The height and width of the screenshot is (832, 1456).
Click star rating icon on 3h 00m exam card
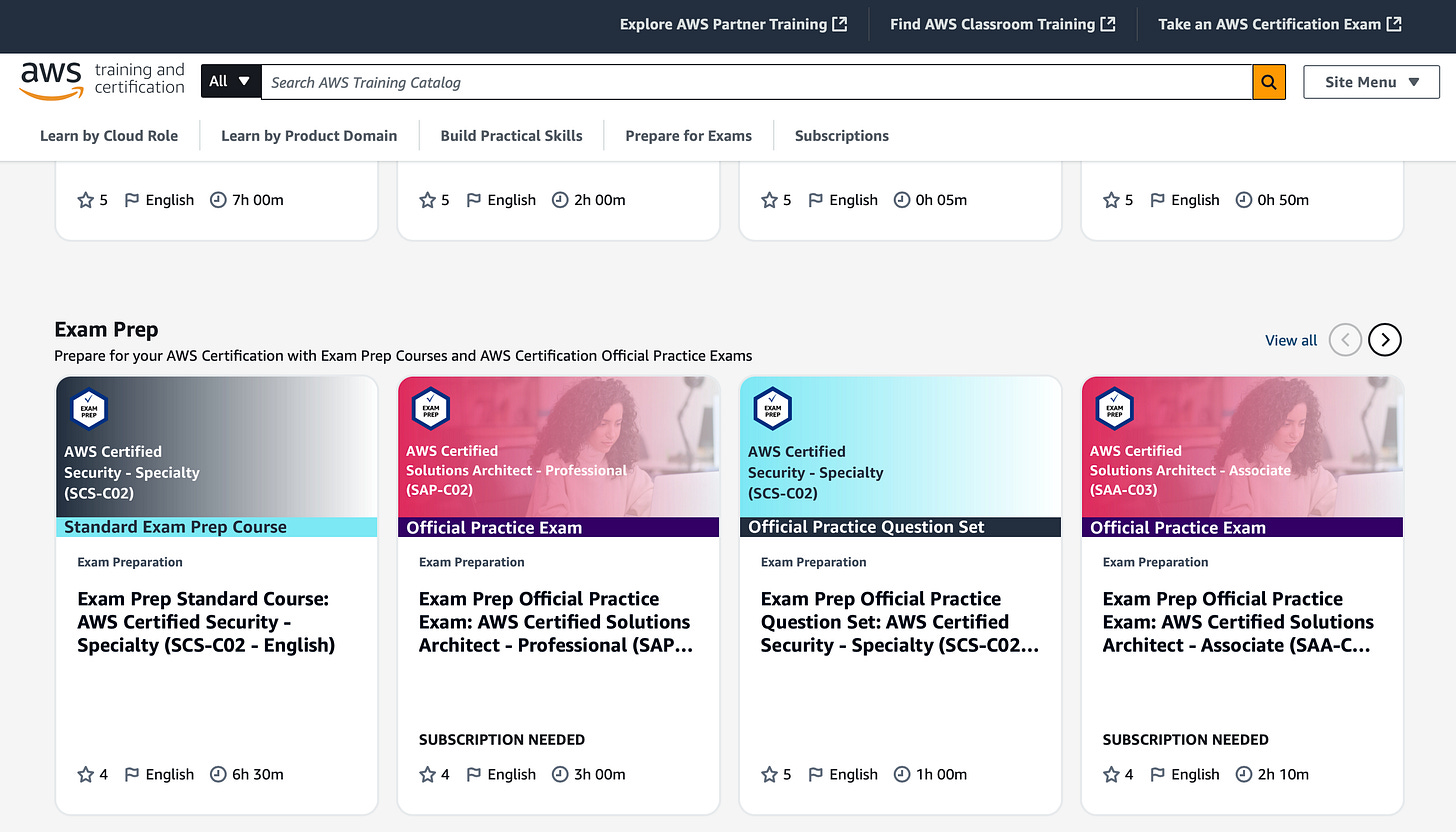[427, 774]
